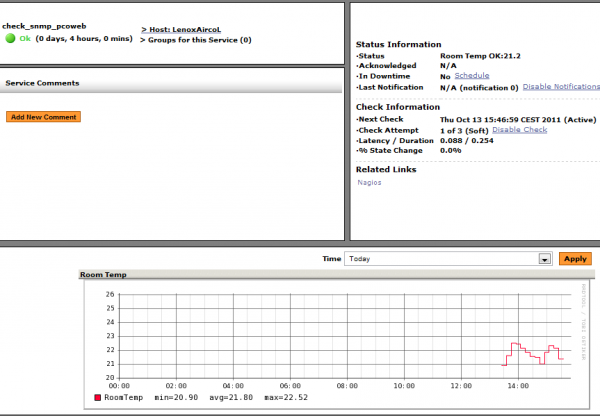The height and width of the screenshot is (416, 600).
Task: Click the Check Information heading
Action: point(397,106)
